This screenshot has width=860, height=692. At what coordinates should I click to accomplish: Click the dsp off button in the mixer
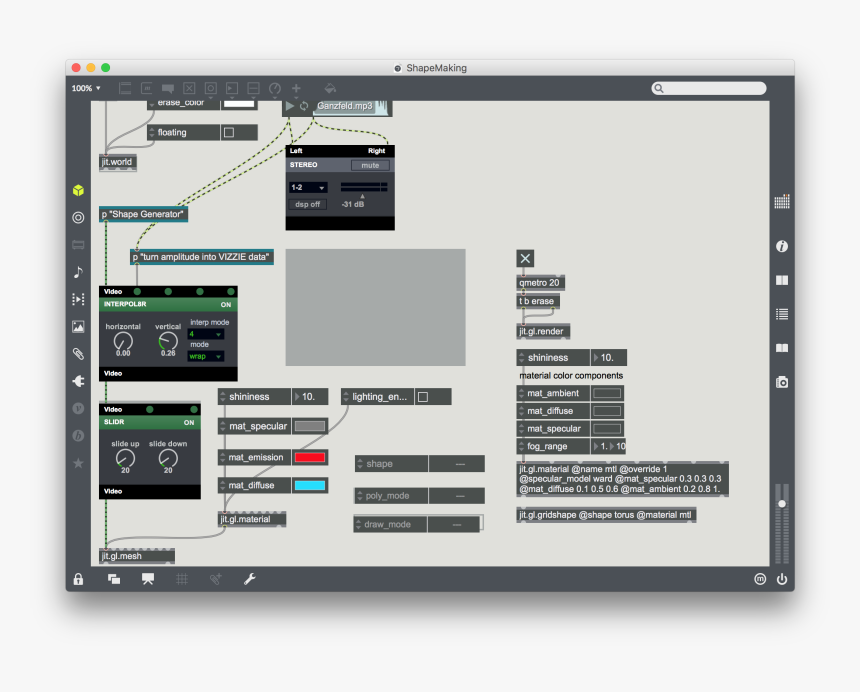(x=307, y=204)
